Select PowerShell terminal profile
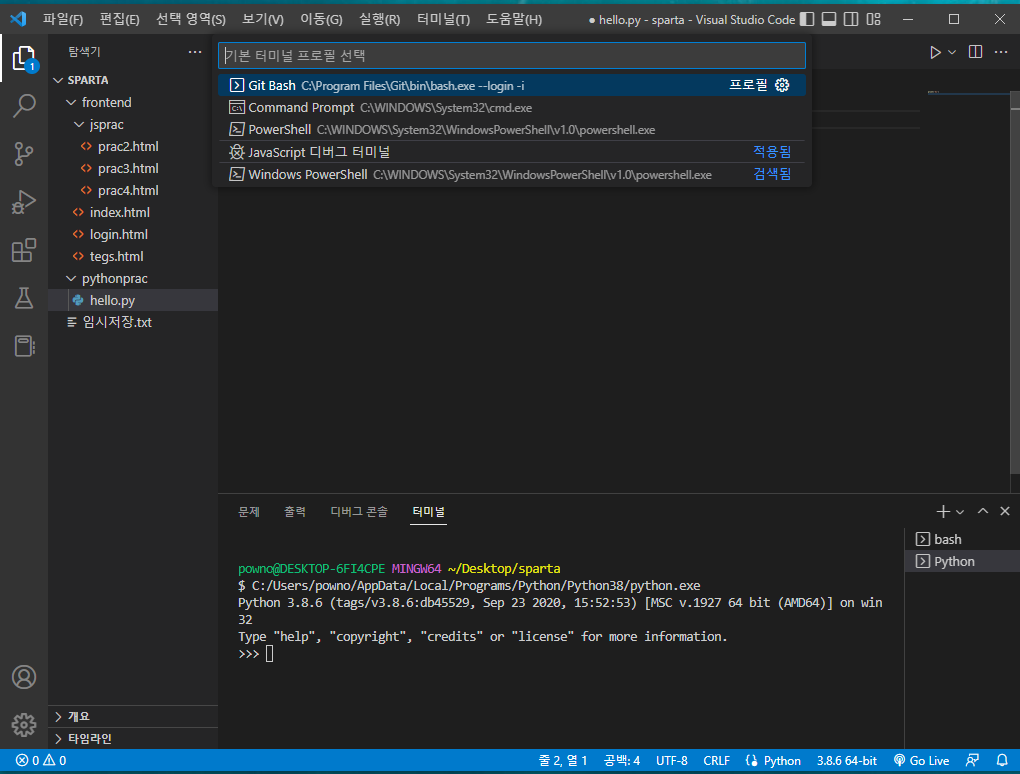1020x774 pixels. pos(512,129)
